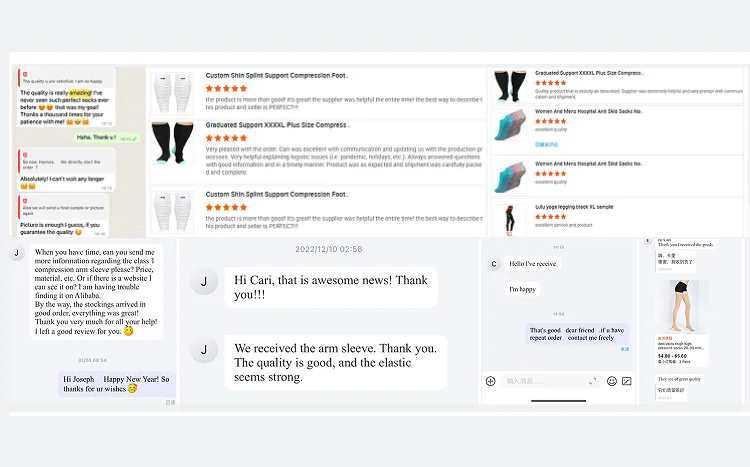Viewport: 750px width, 467px height.
Task: Click the blue reply link under sock review
Action: (546, 145)
